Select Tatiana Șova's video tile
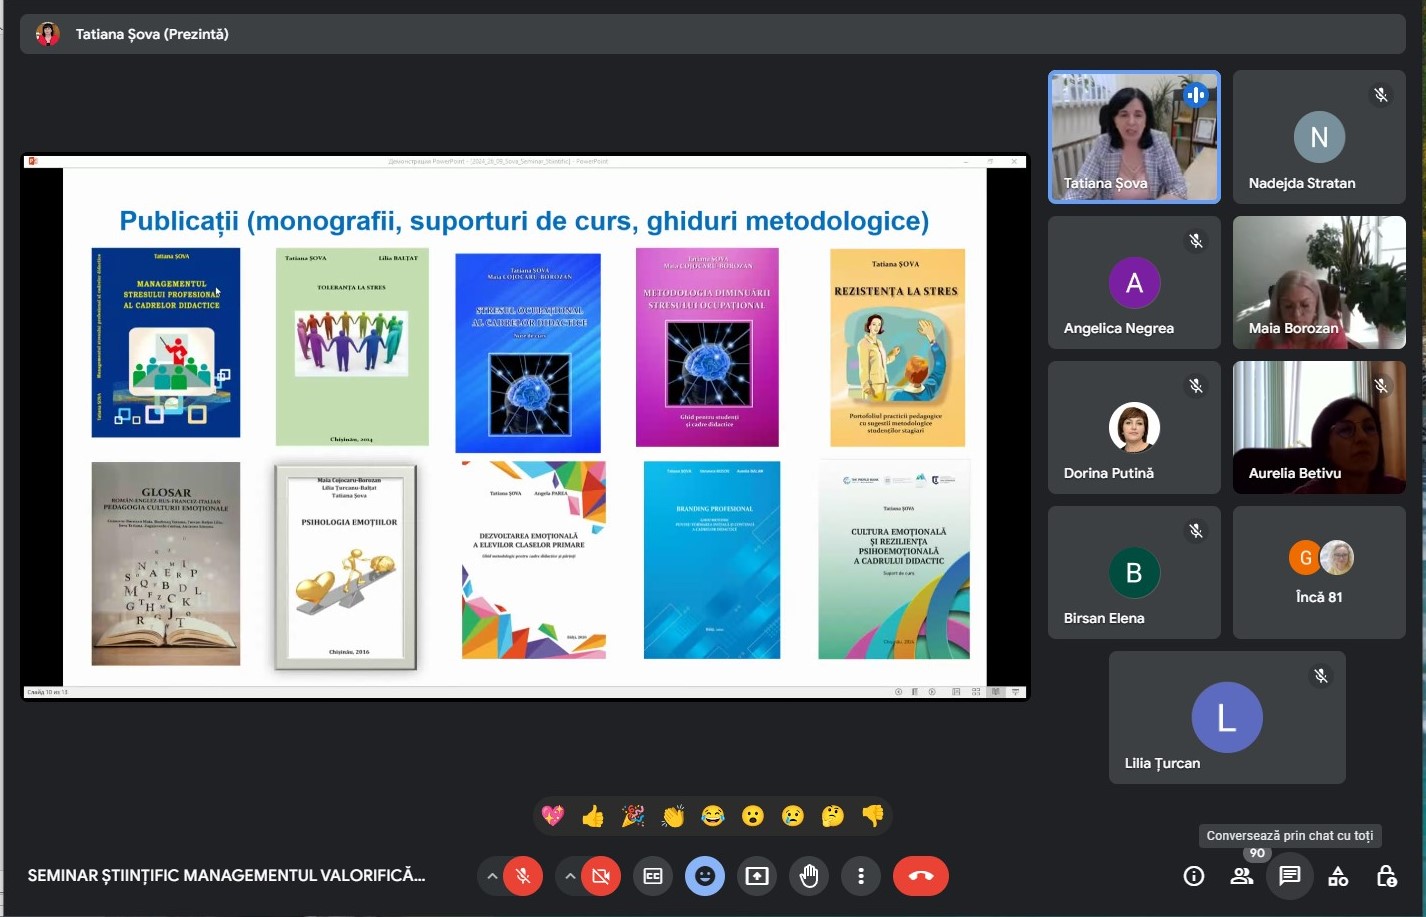 click(1134, 137)
